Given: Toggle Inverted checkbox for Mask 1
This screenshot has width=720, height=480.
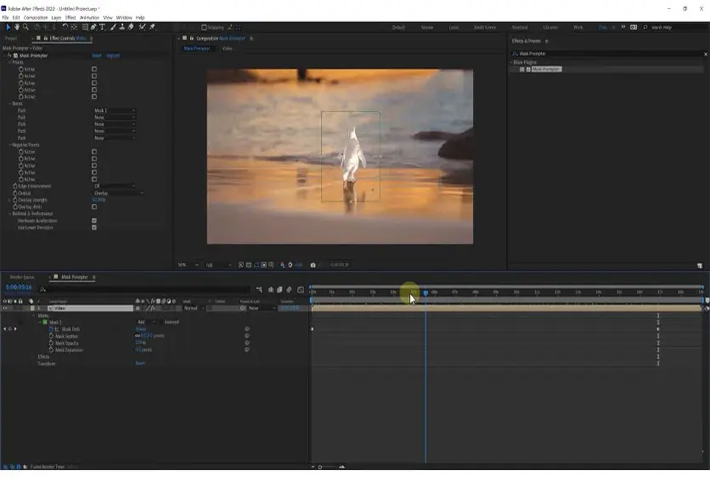Looking at the screenshot, I should tap(161, 322).
